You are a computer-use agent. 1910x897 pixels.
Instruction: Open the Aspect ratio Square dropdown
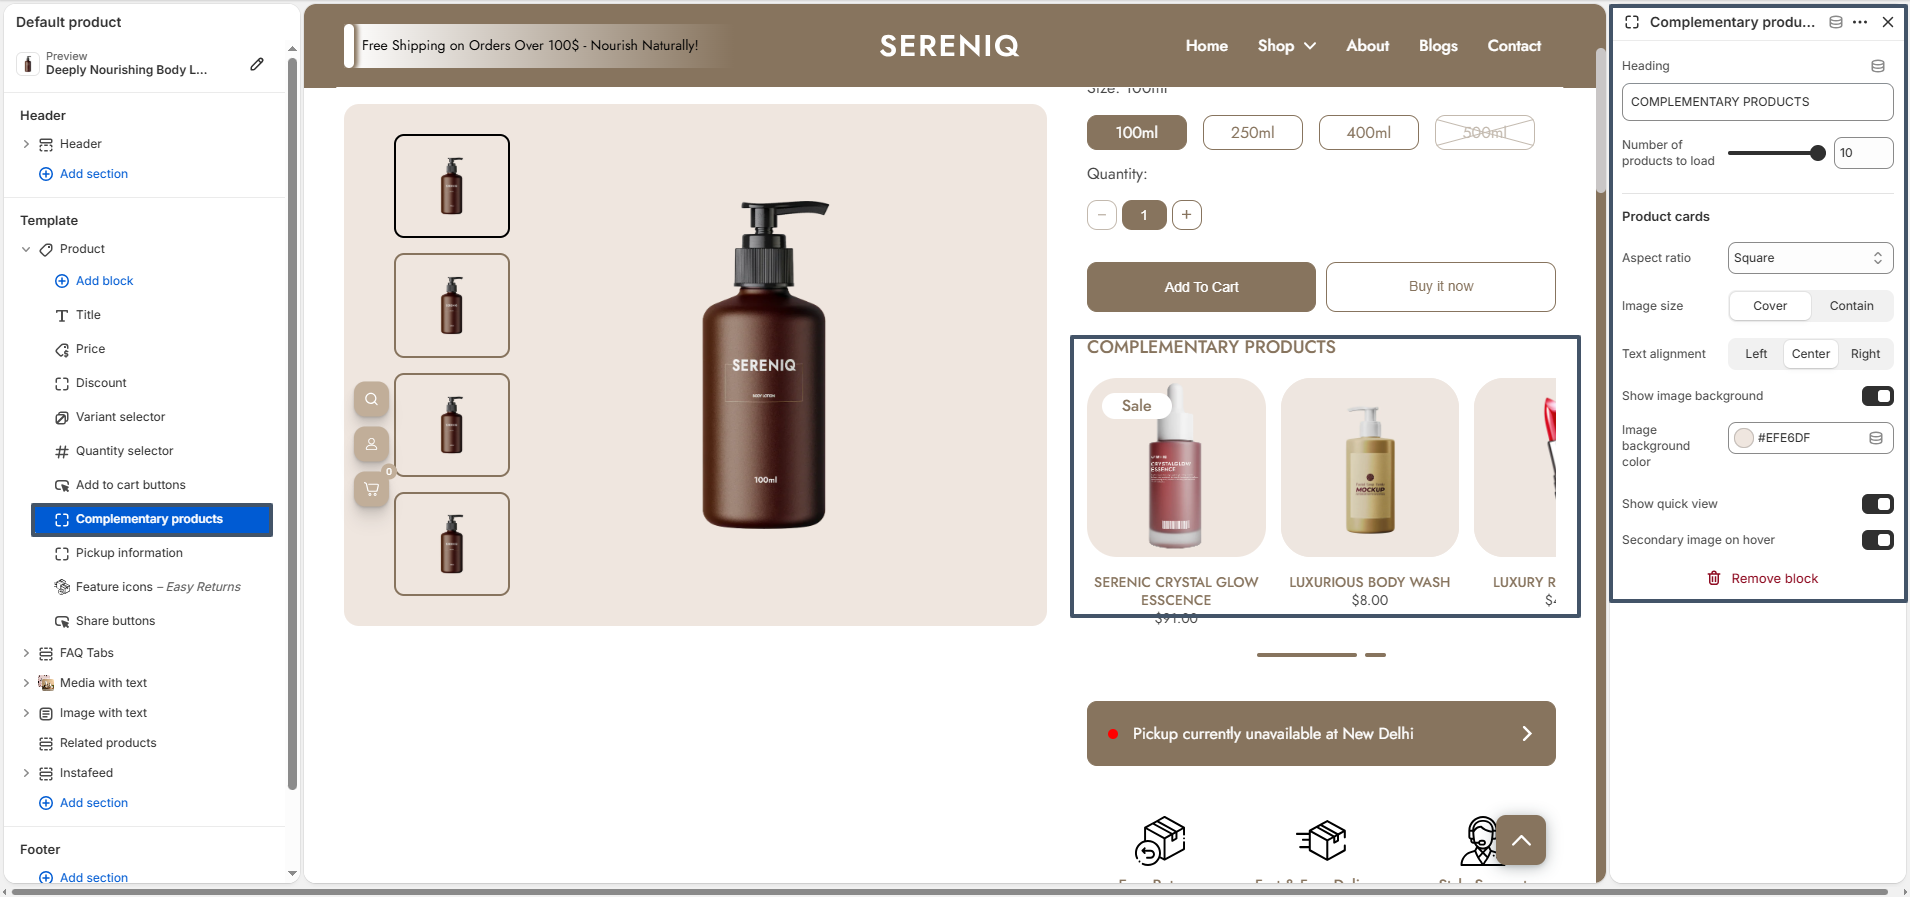[1810, 258]
